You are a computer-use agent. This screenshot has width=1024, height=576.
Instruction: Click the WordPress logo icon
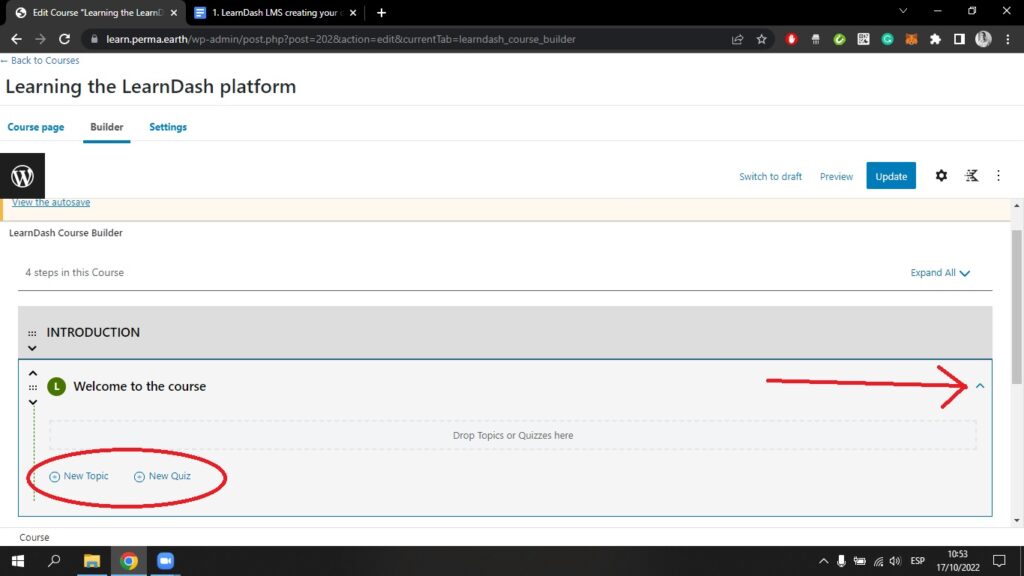[22, 177]
